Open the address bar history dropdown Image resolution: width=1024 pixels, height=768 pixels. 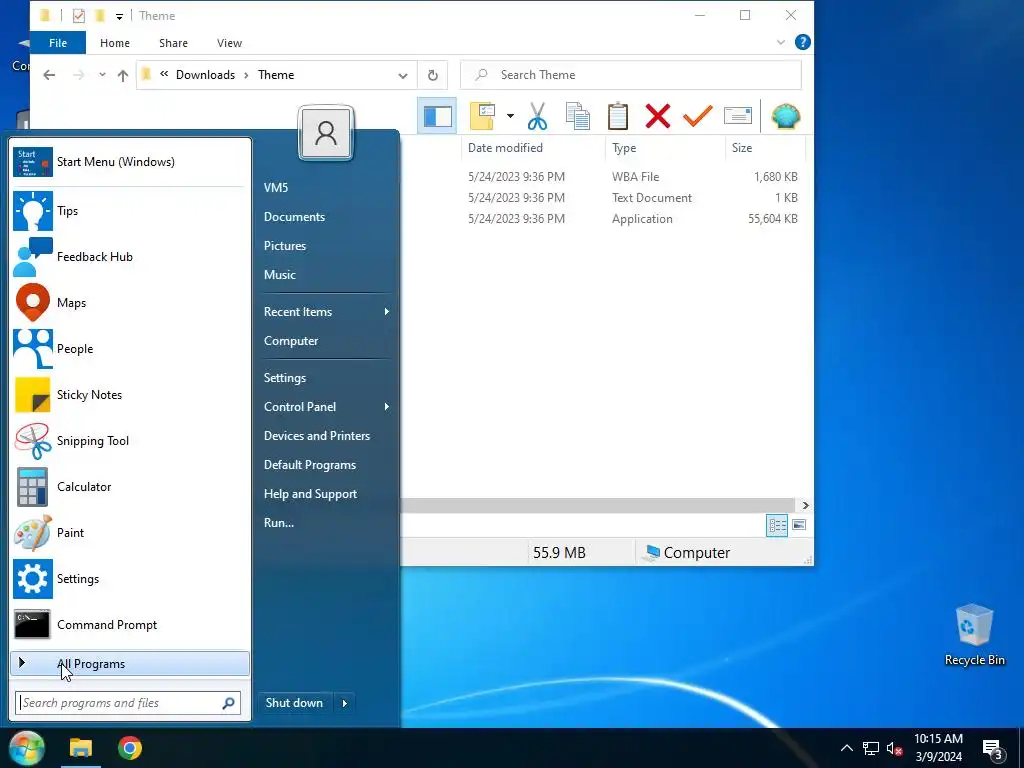pyautogui.click(x=403, y=76)
